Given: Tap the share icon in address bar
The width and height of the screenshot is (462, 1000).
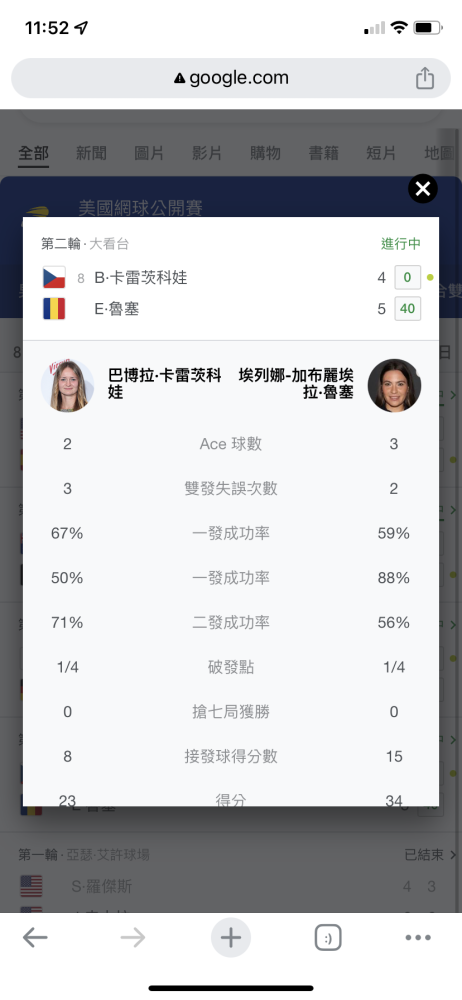Looking at the screenshot, I should pos(425,78).
